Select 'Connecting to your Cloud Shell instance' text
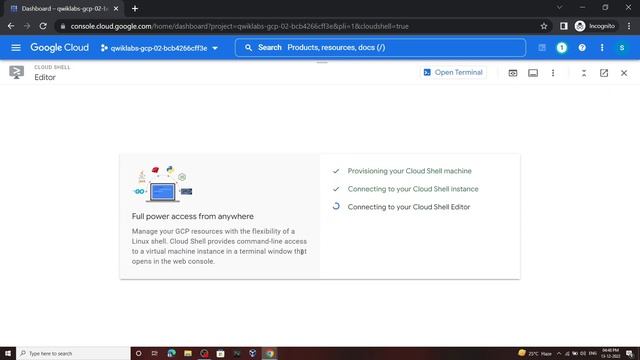The image size is (640, 360). pos(413,189)
